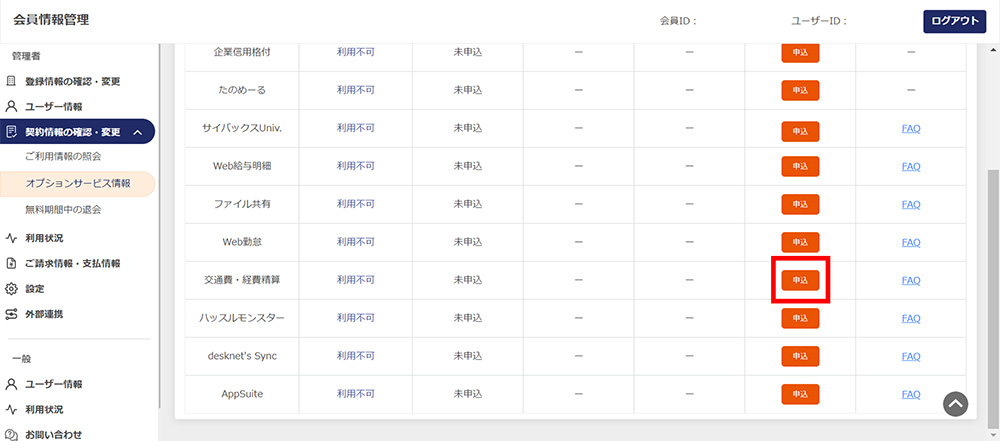Click the scroll-to-top arrow button

tap(955, 403)
